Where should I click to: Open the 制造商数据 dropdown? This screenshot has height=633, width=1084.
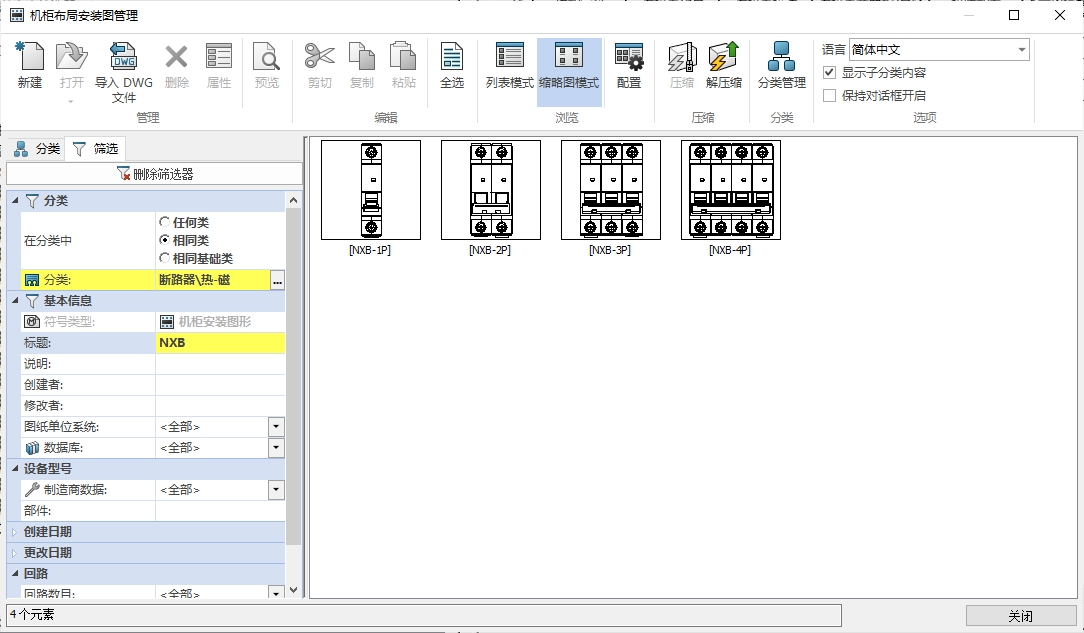(276, 490)
